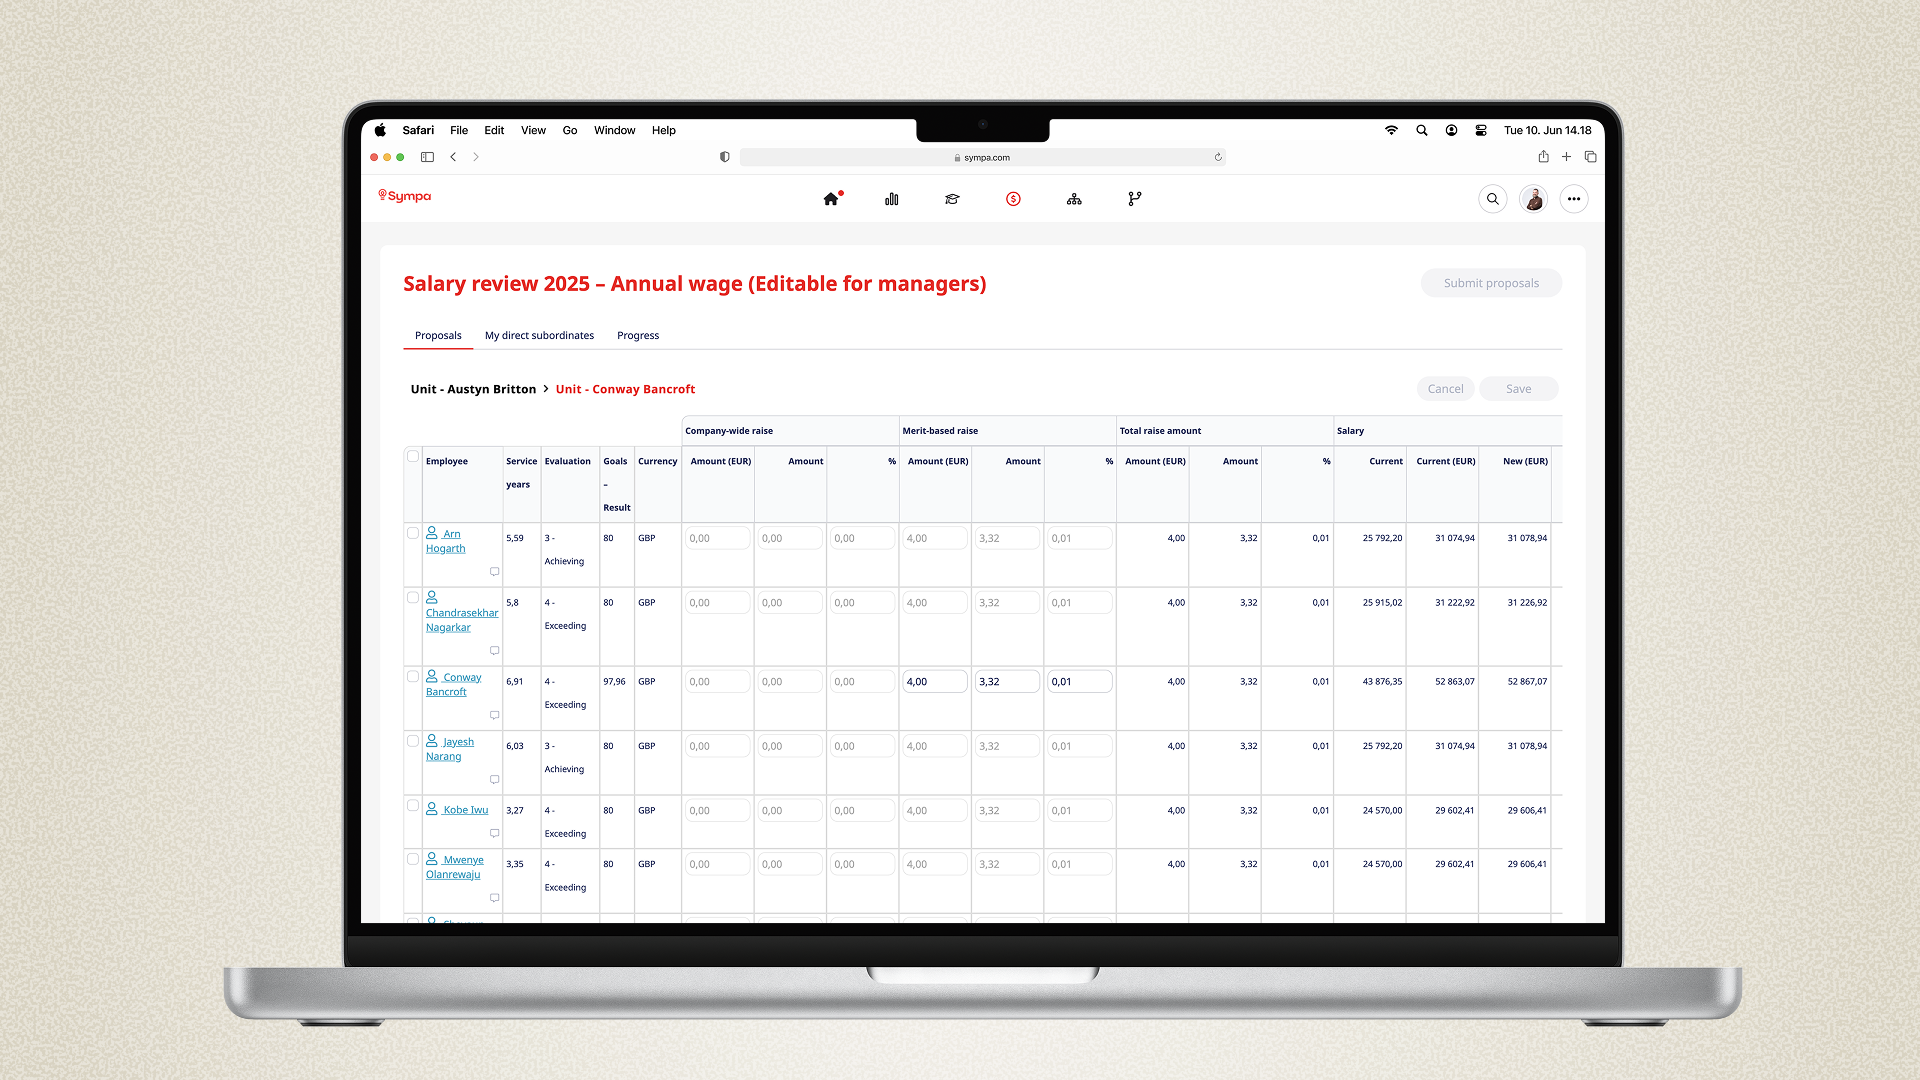1920x1080 pixels.
Task: Go to Unit - Austyn Britton breadcrumb
Action: pyautogui.click(x=473, y=389)
